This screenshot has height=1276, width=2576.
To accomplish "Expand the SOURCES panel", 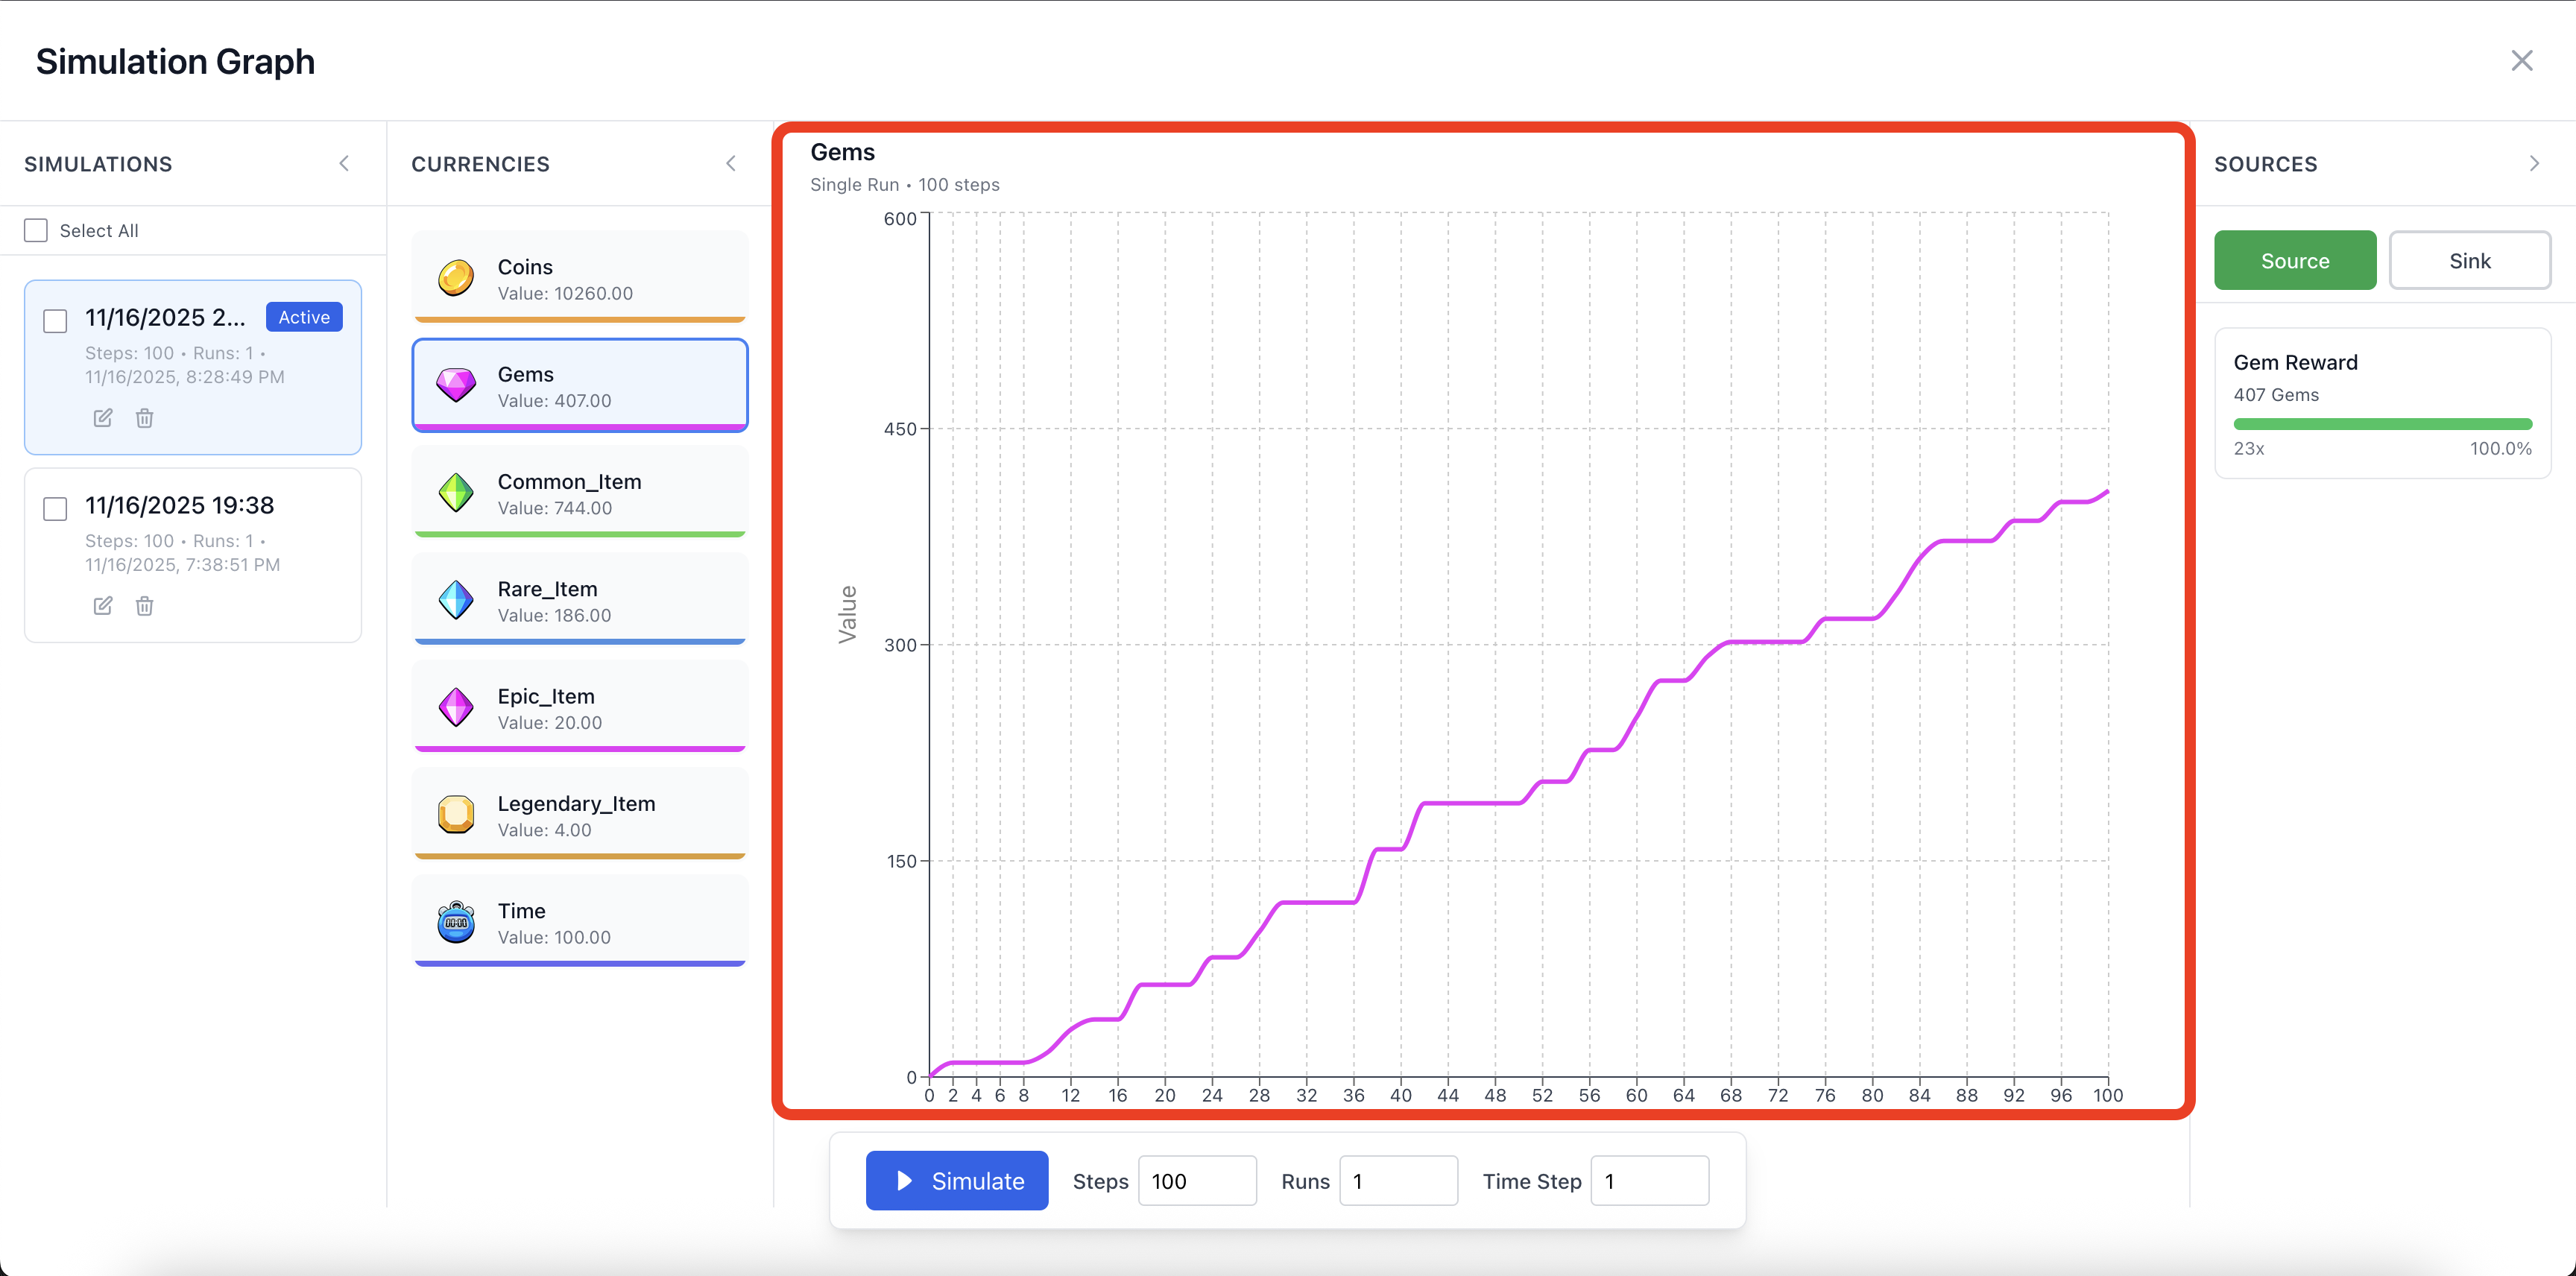I will [x=2534, y=163].
